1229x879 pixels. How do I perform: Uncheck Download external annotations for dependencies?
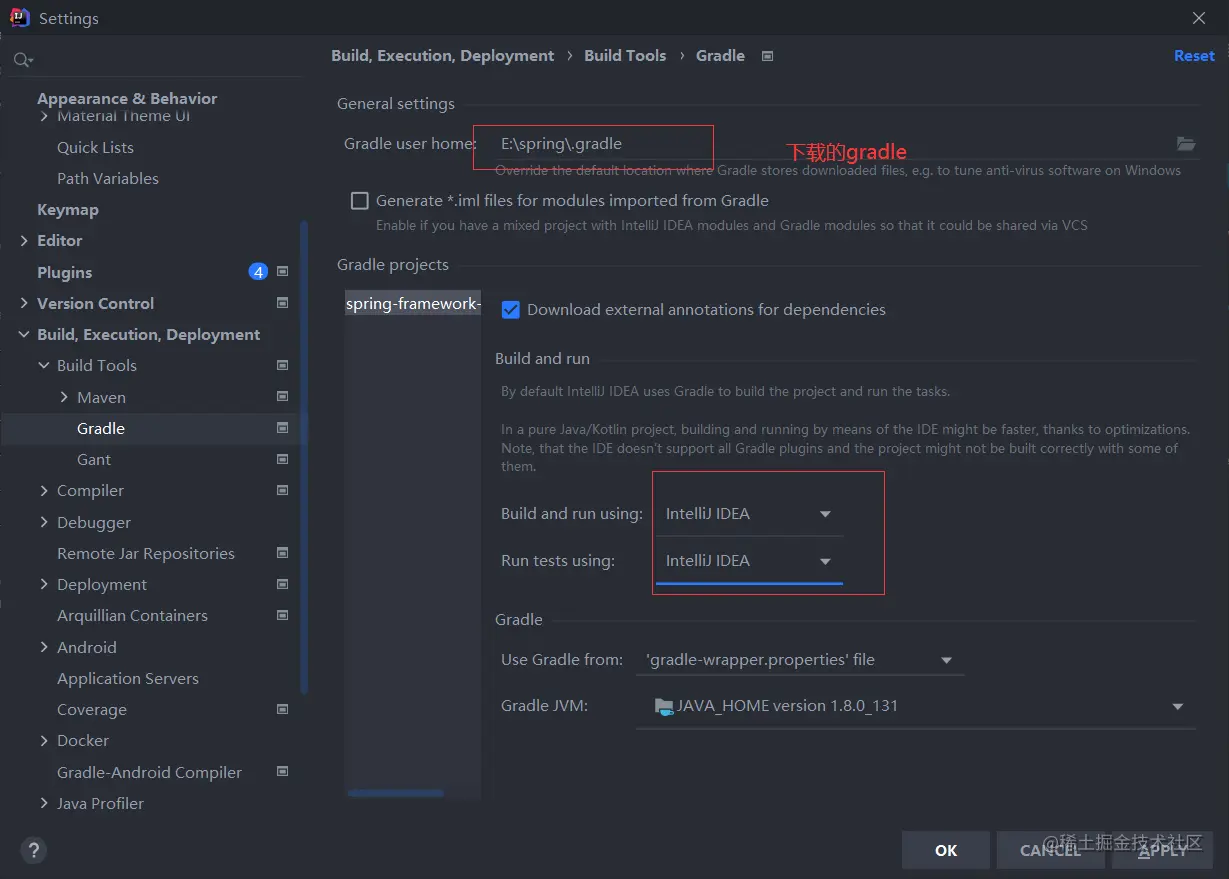pyautogui.click(x=511, y=310)
